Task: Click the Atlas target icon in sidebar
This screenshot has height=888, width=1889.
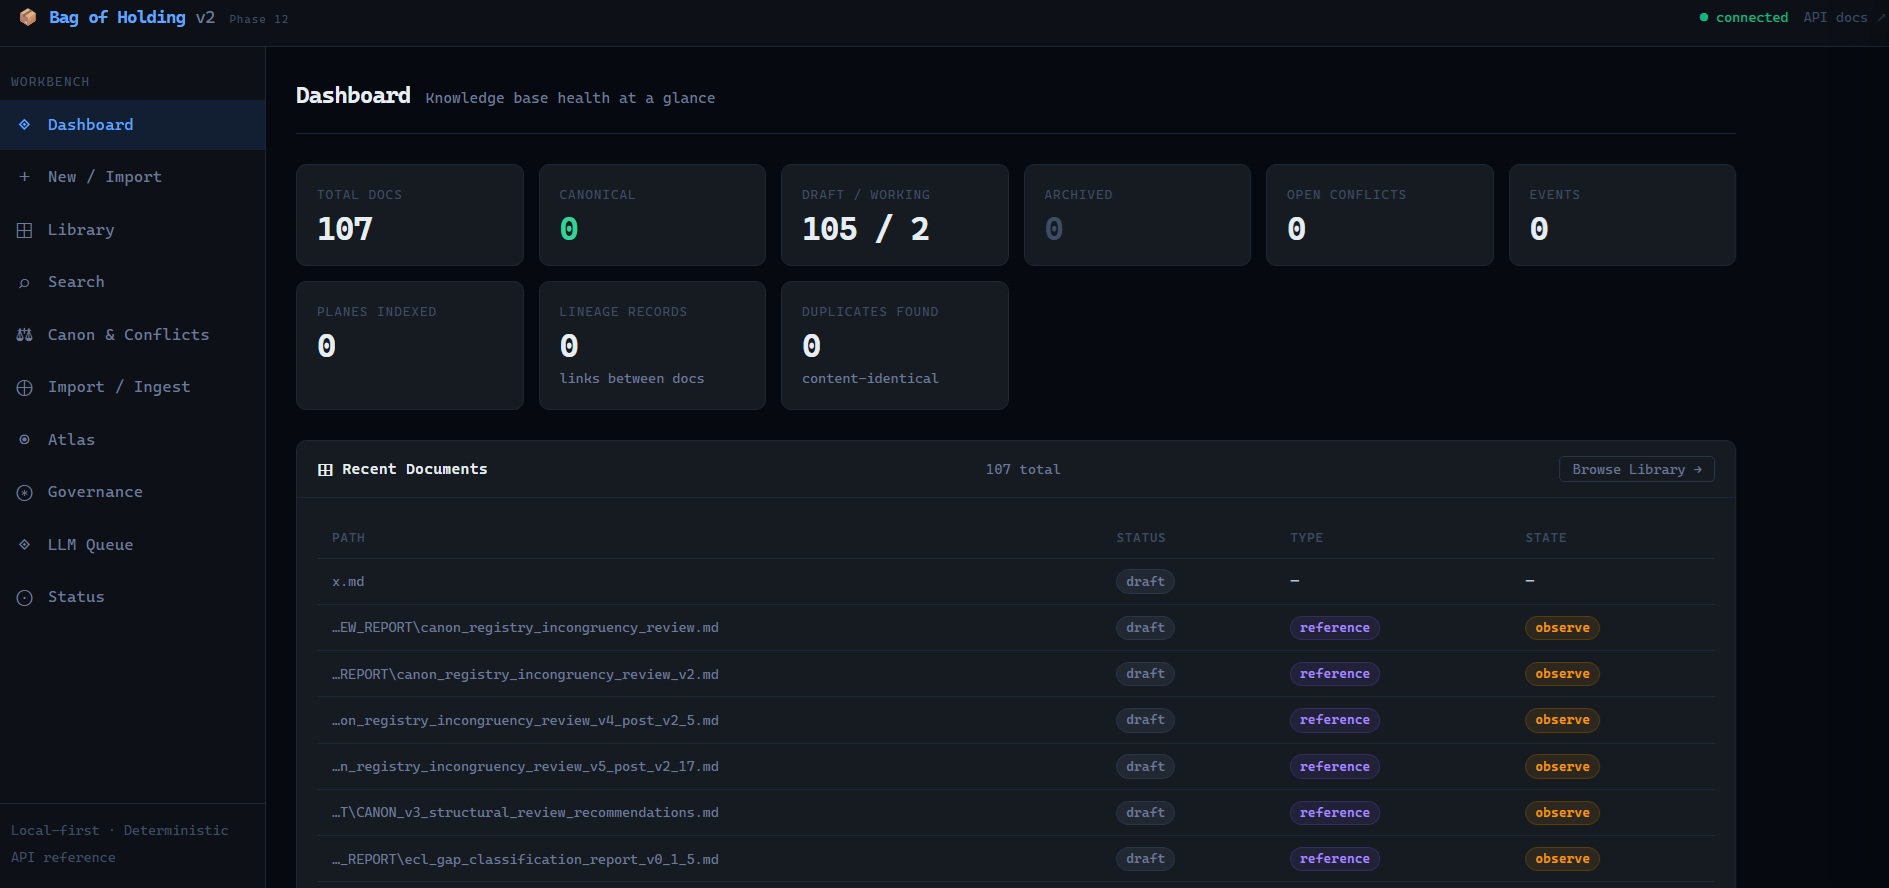Action: point(24,440)
